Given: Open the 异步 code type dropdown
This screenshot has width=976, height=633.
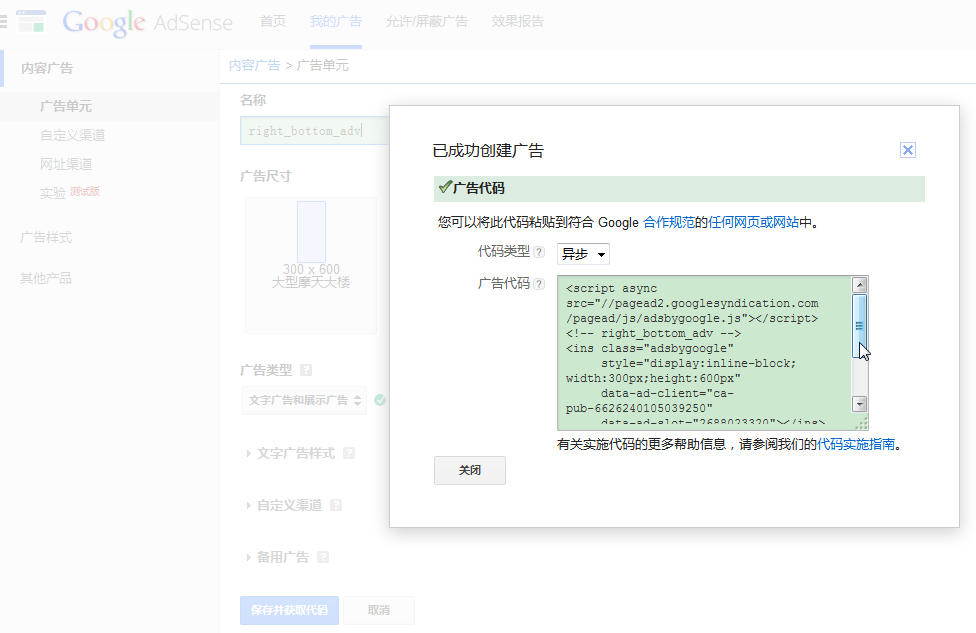Looking at the screenshot, I should 583,254.
